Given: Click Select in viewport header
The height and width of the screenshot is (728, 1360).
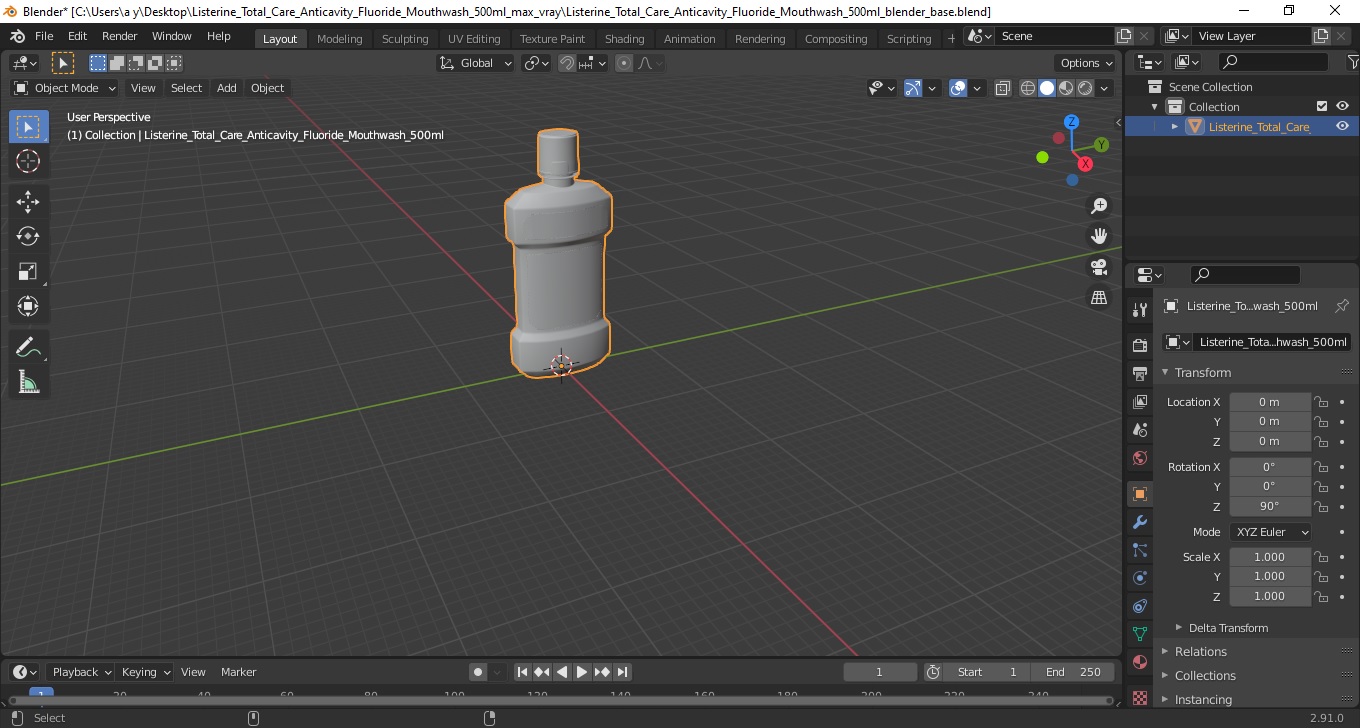Looking at the screenshot, I should click(x=186, y=88).
